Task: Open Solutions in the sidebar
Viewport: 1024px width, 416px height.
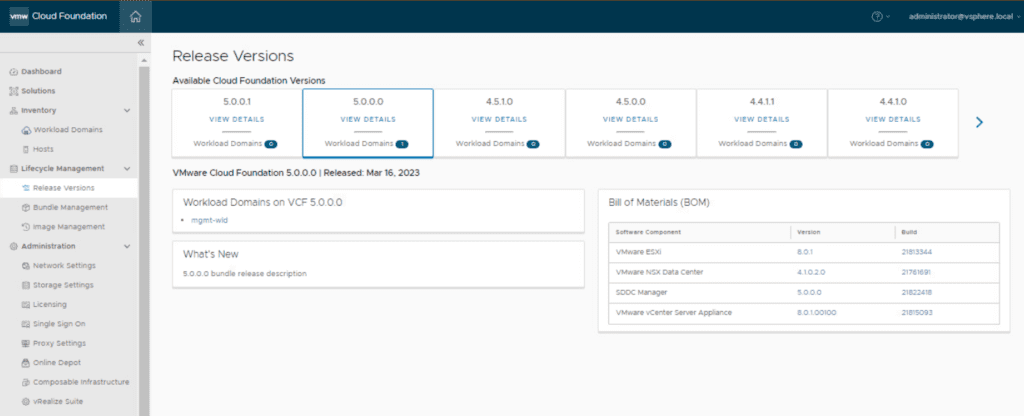Action: pyautogui.click(x=38, y=91)
